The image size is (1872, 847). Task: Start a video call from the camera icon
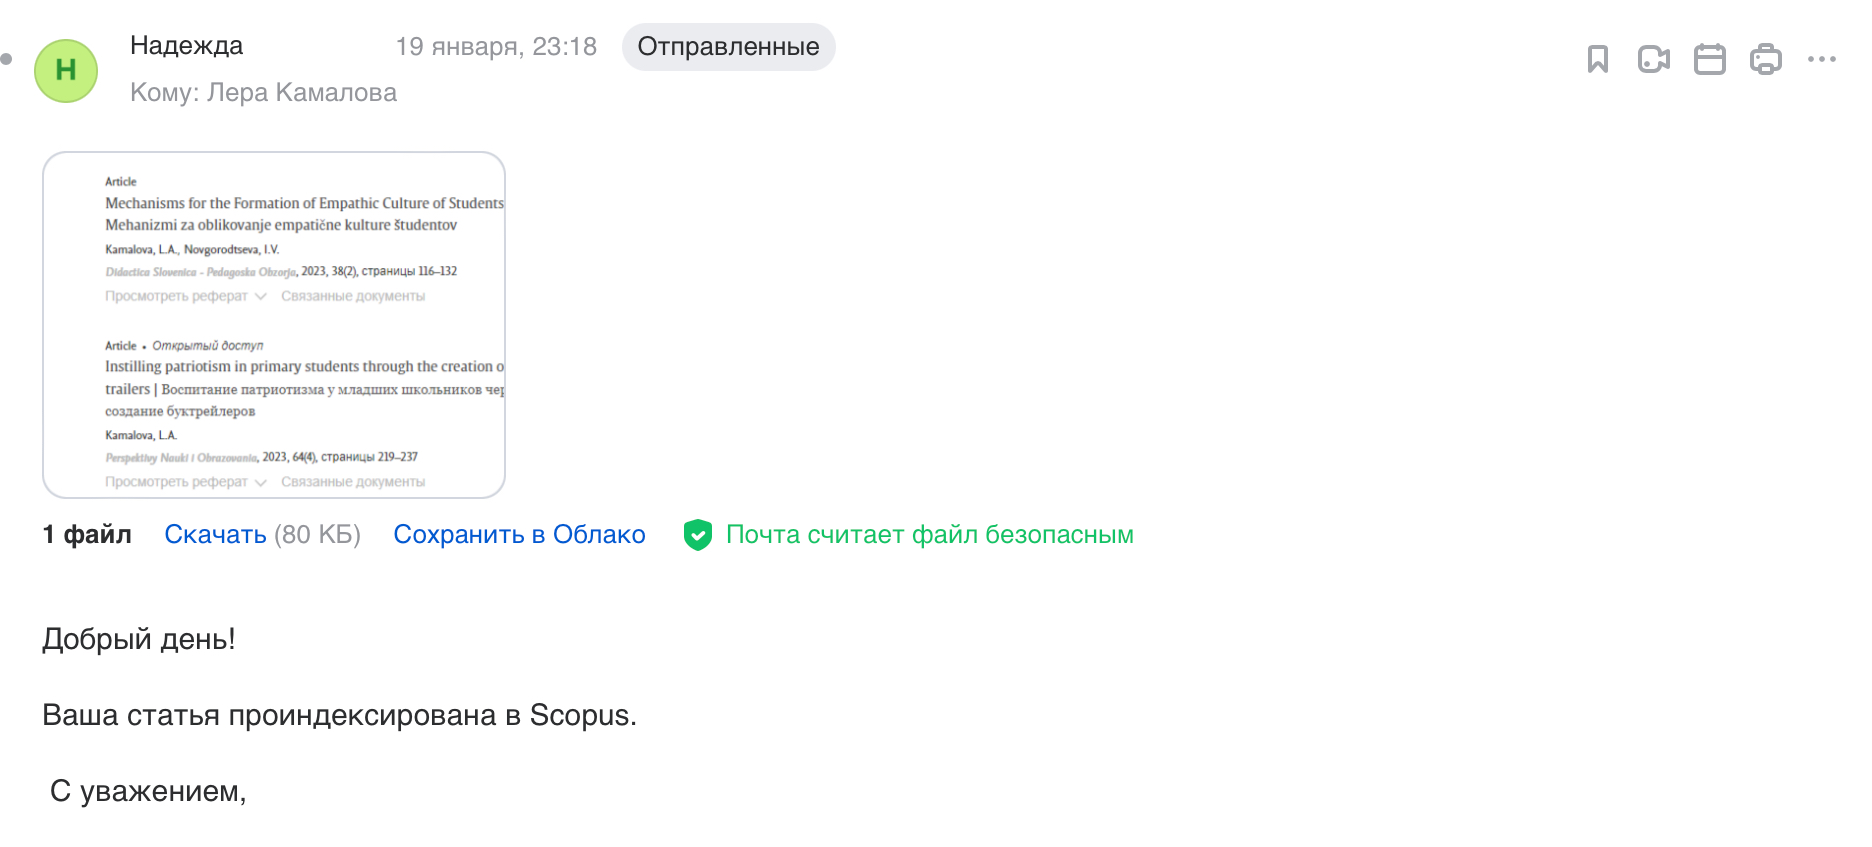[x=1653, y=60]
